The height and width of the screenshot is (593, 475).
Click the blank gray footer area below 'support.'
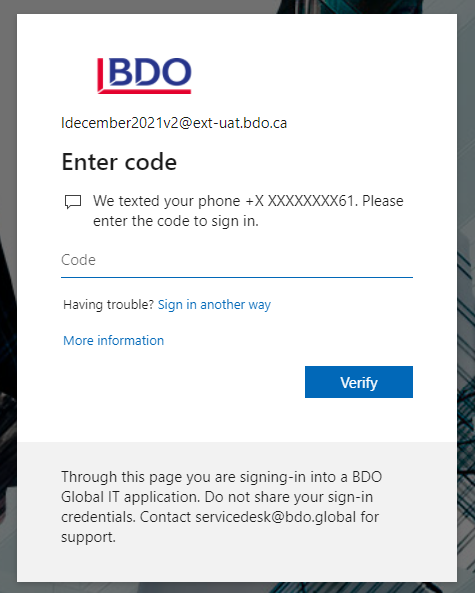237,564
